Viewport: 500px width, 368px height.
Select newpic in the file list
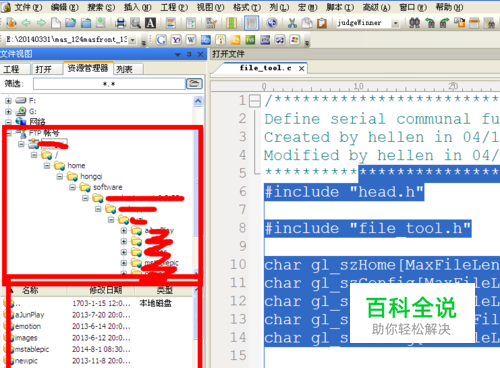pyautogui.click(x=26, y=361)
